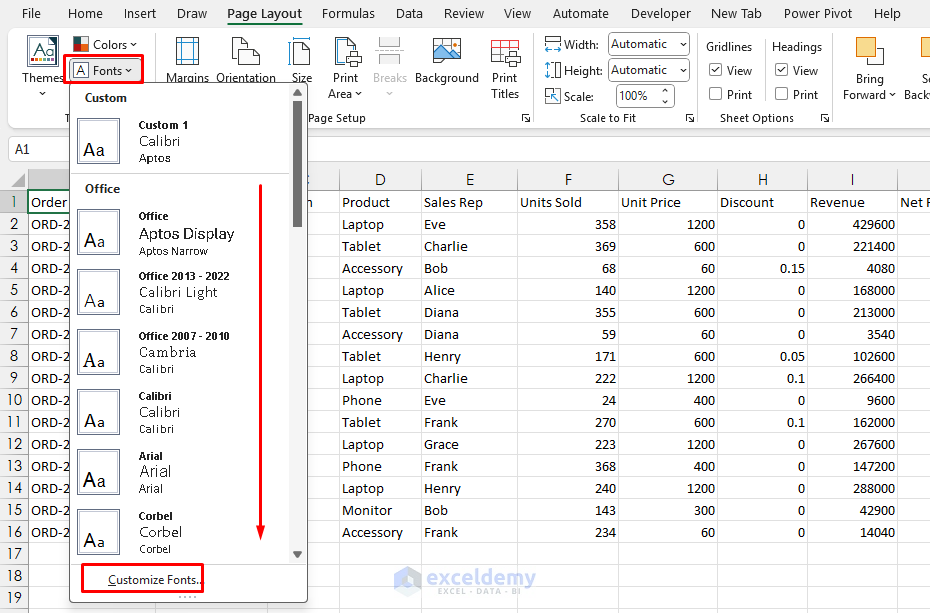Select column G header
This screenshot has width=930, height=613.
(x=668, y=180)
